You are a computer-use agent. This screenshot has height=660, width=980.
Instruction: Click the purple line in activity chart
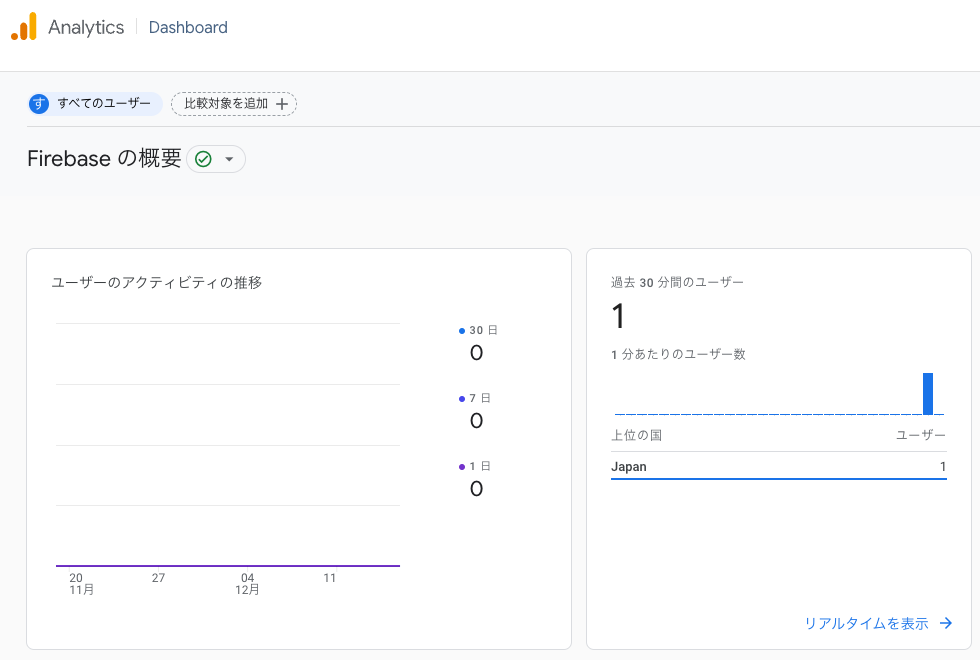coord(228,566)
